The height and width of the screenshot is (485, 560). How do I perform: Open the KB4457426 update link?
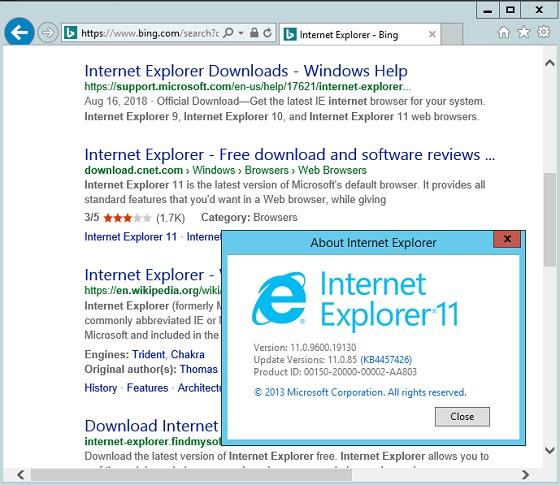tap(386, 360)
